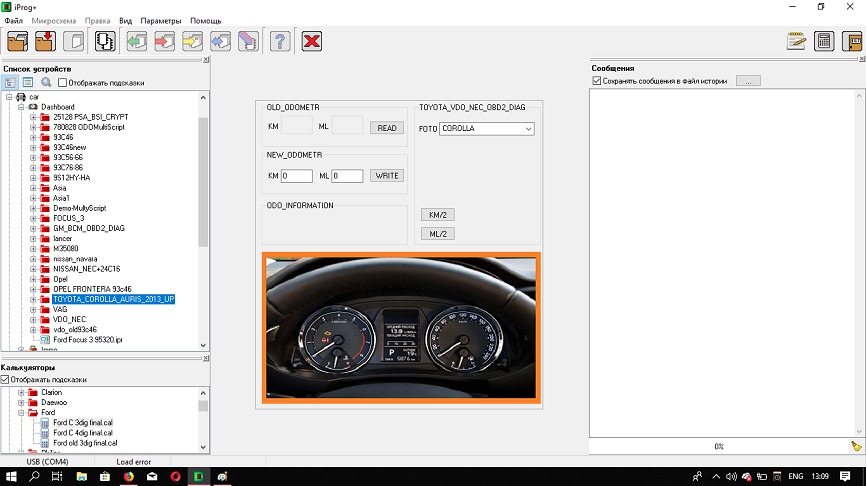This screenshot has width=866, height=486.
Task: Collapse the Ford folder in calculators tree
Action: 21,412
